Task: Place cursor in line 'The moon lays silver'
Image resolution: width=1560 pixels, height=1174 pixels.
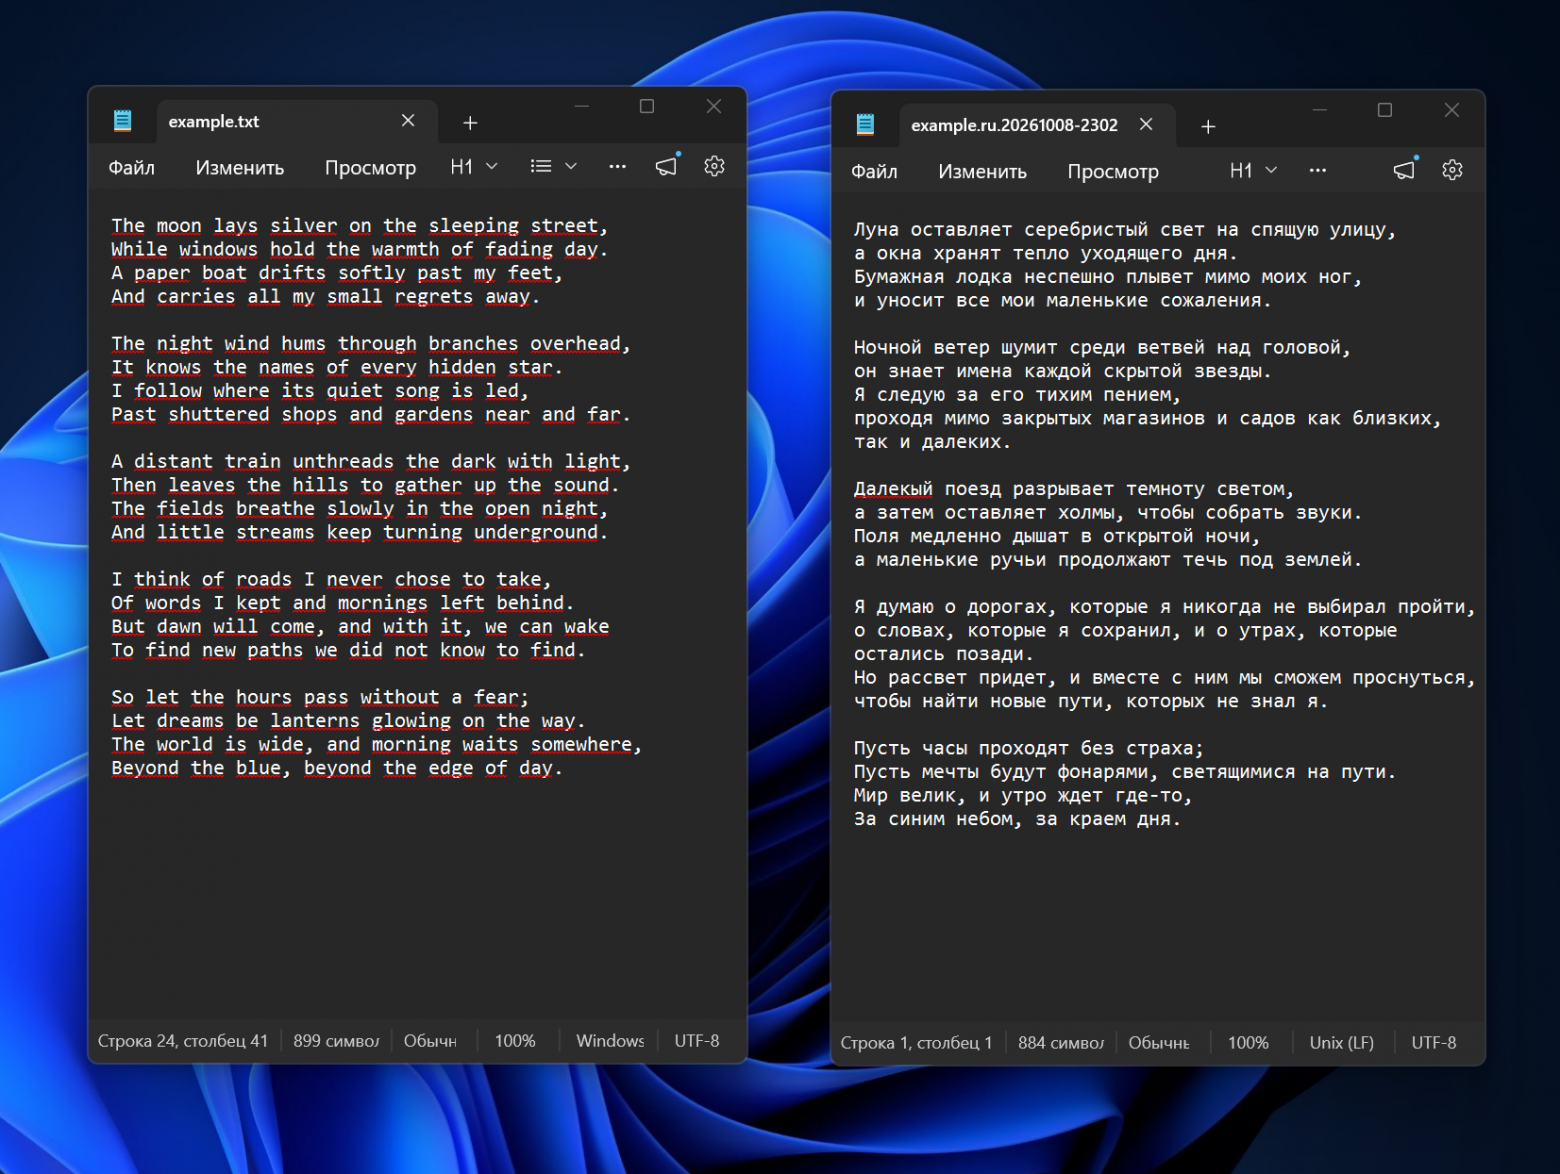Action: [x=359, y=226]
